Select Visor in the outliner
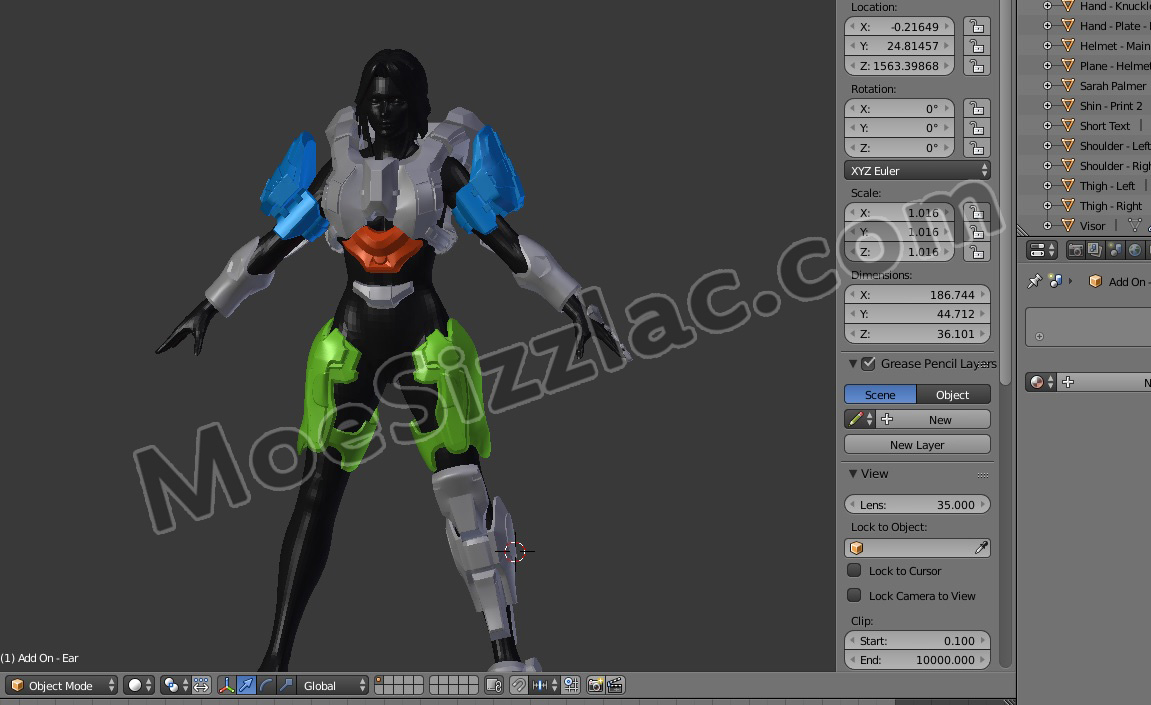1151x705 pixels. pos(1092,225)
